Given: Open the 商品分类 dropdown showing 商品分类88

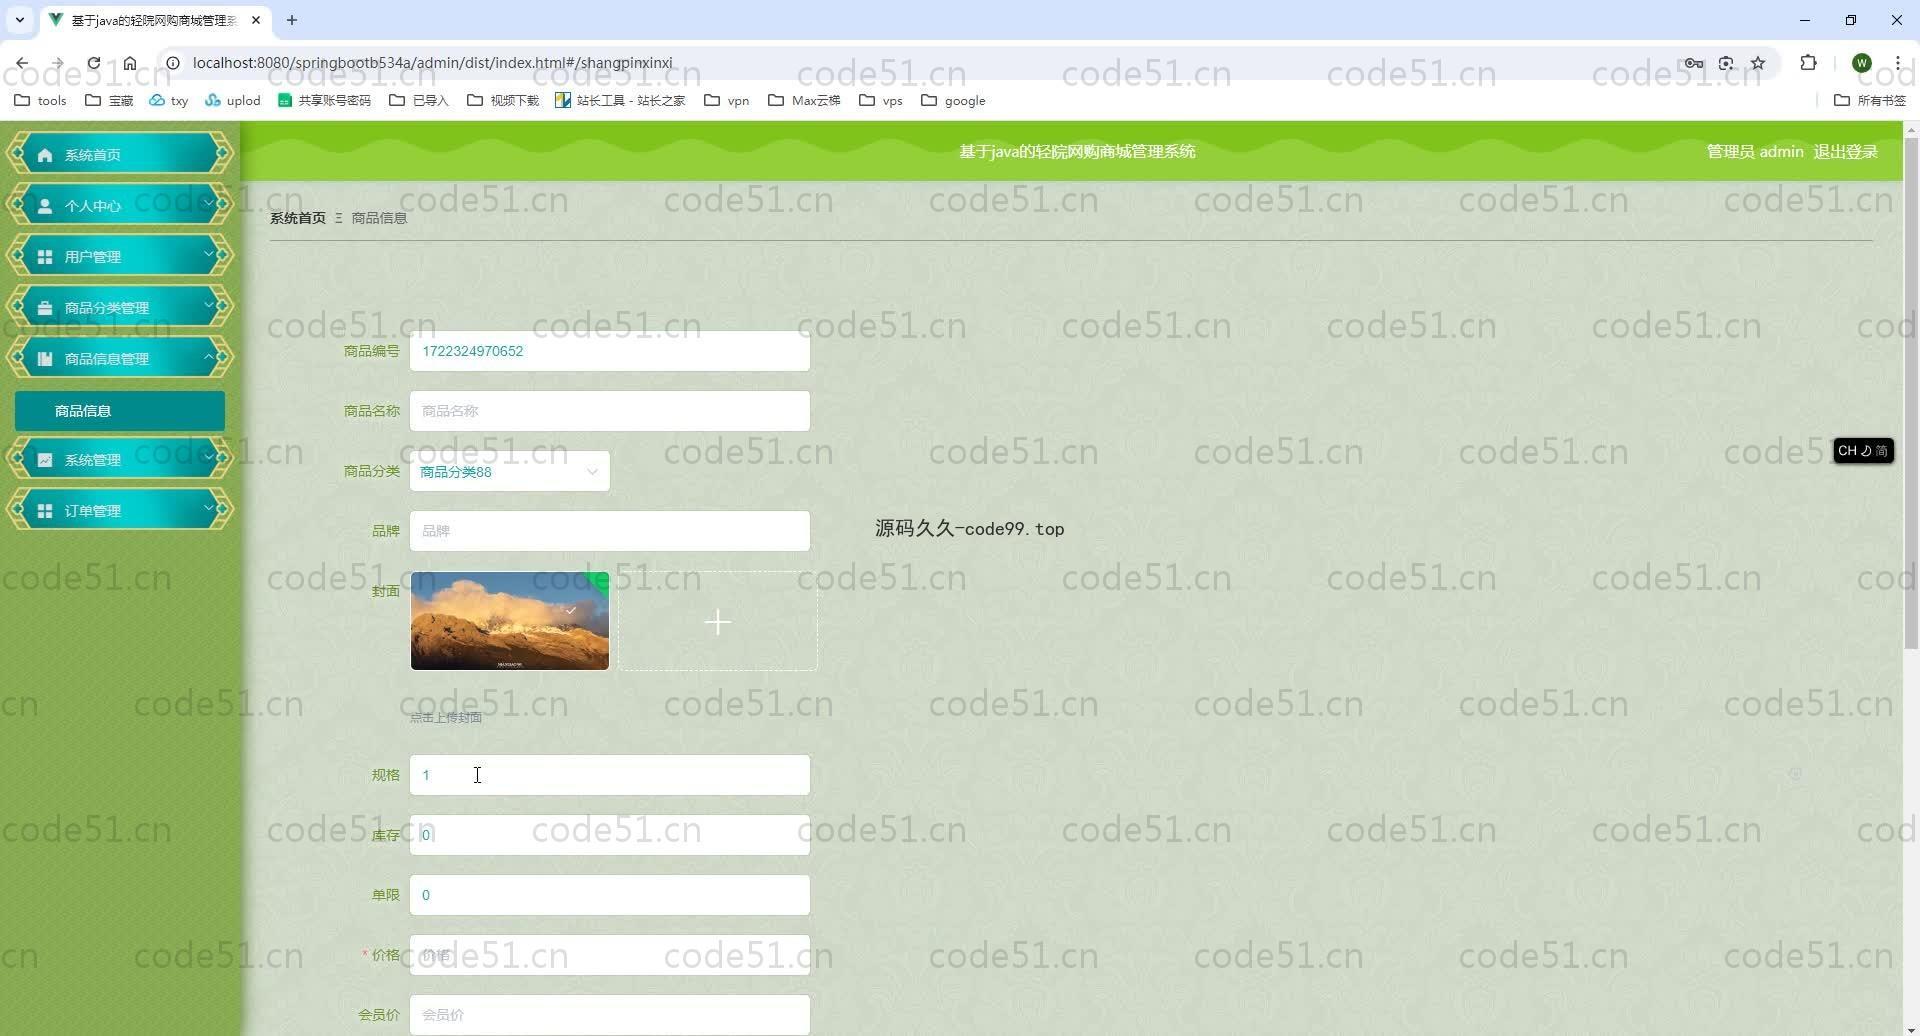Looking at the screenshot, I should coord(509,471).
